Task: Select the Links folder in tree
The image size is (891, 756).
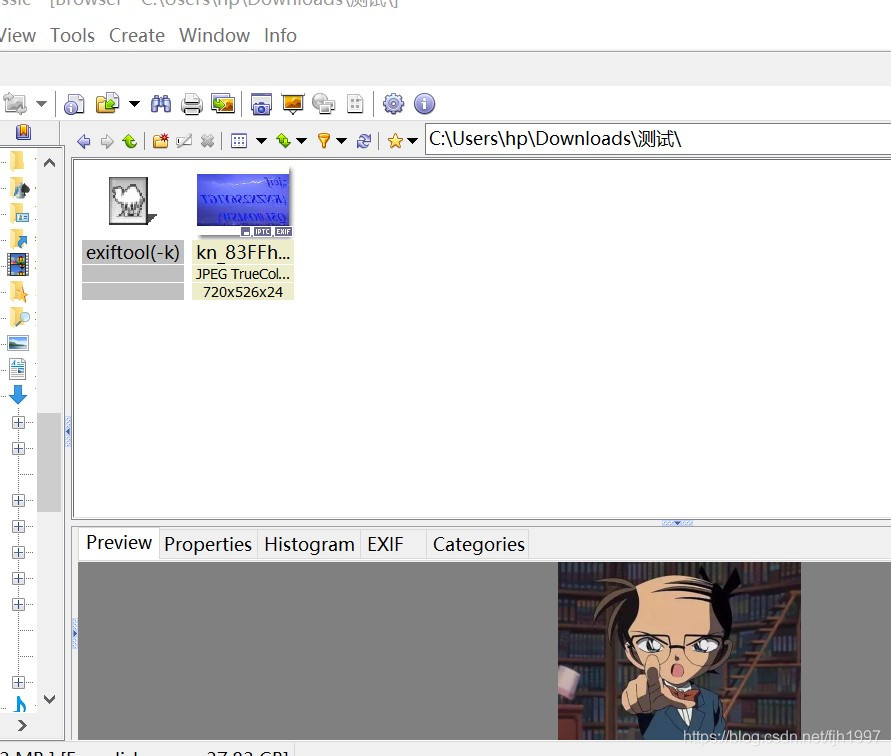Action: [19, 239]
